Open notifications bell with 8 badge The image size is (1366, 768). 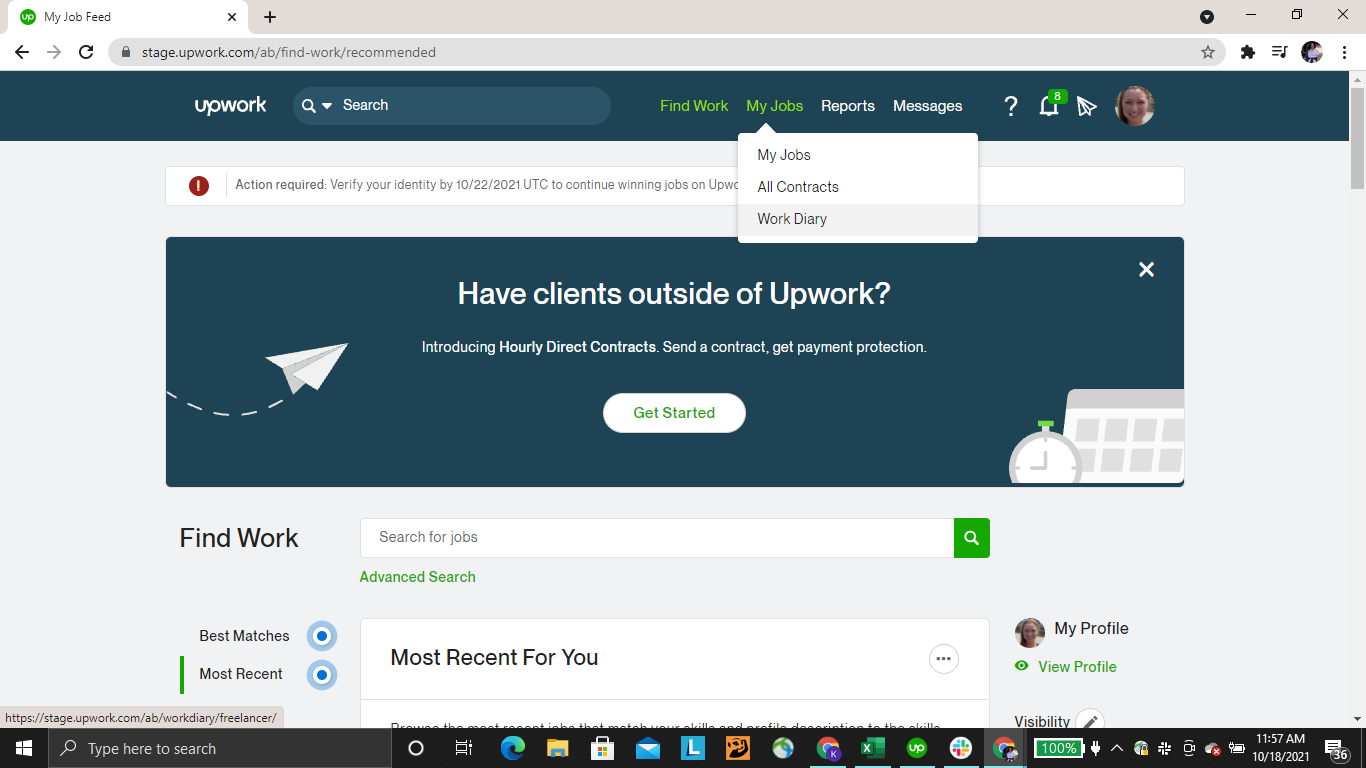[1049, 106]
